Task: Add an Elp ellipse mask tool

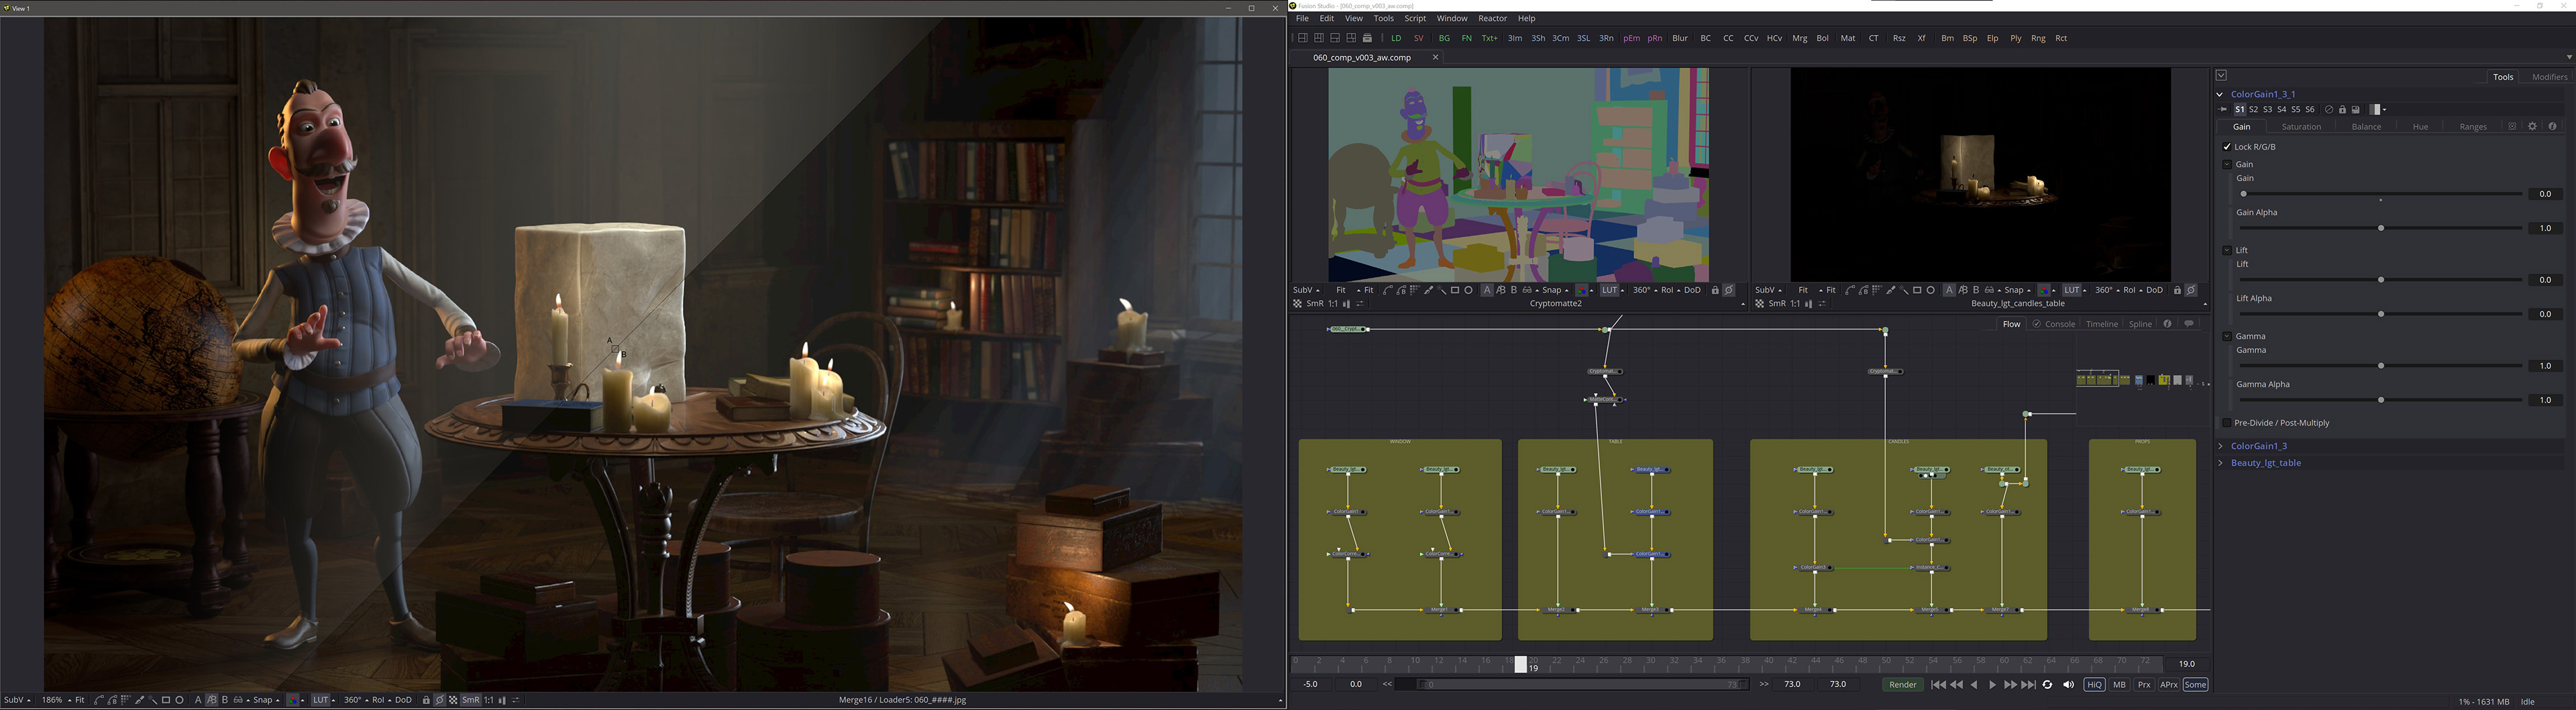Action: point(1992,38)
